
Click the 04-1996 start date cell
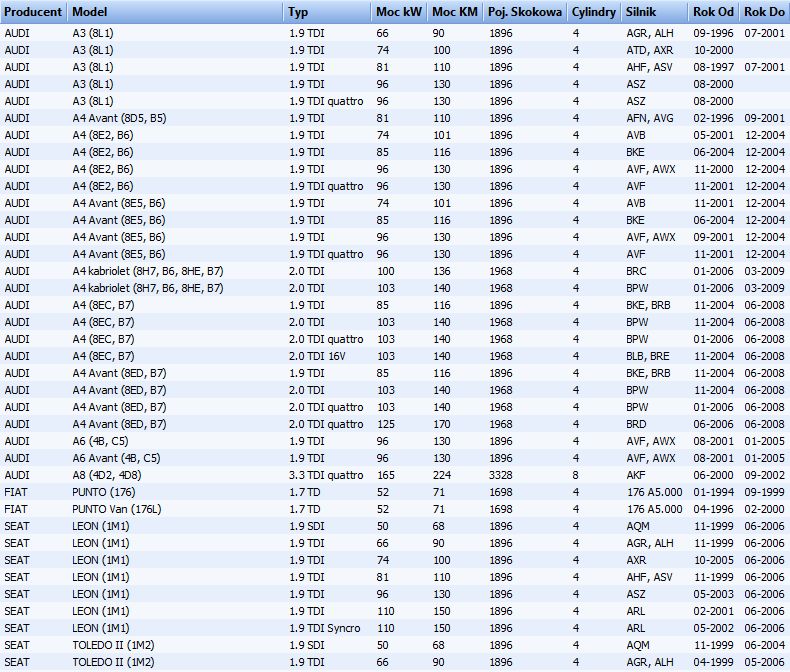pos(713,509)
